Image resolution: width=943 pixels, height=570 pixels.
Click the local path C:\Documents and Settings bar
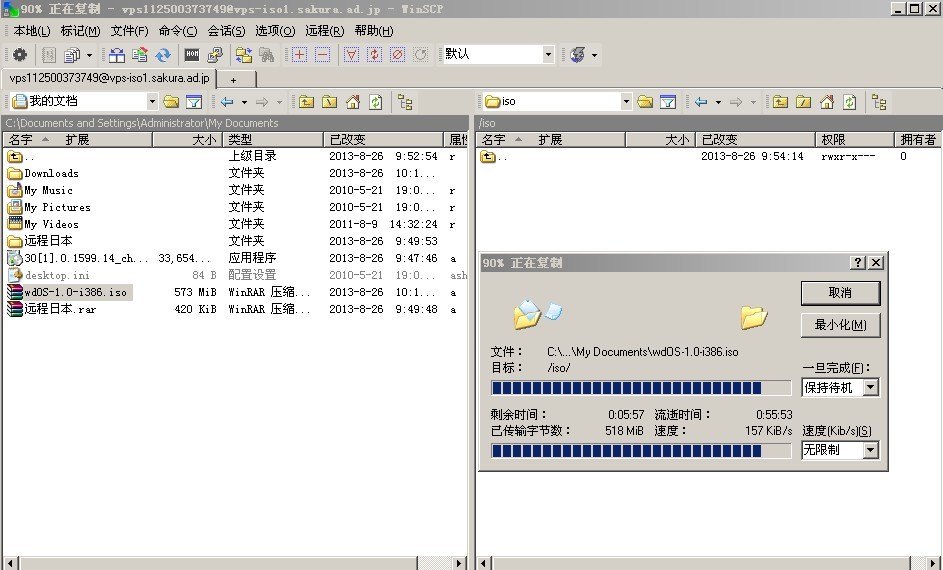[x=236, y=123]
